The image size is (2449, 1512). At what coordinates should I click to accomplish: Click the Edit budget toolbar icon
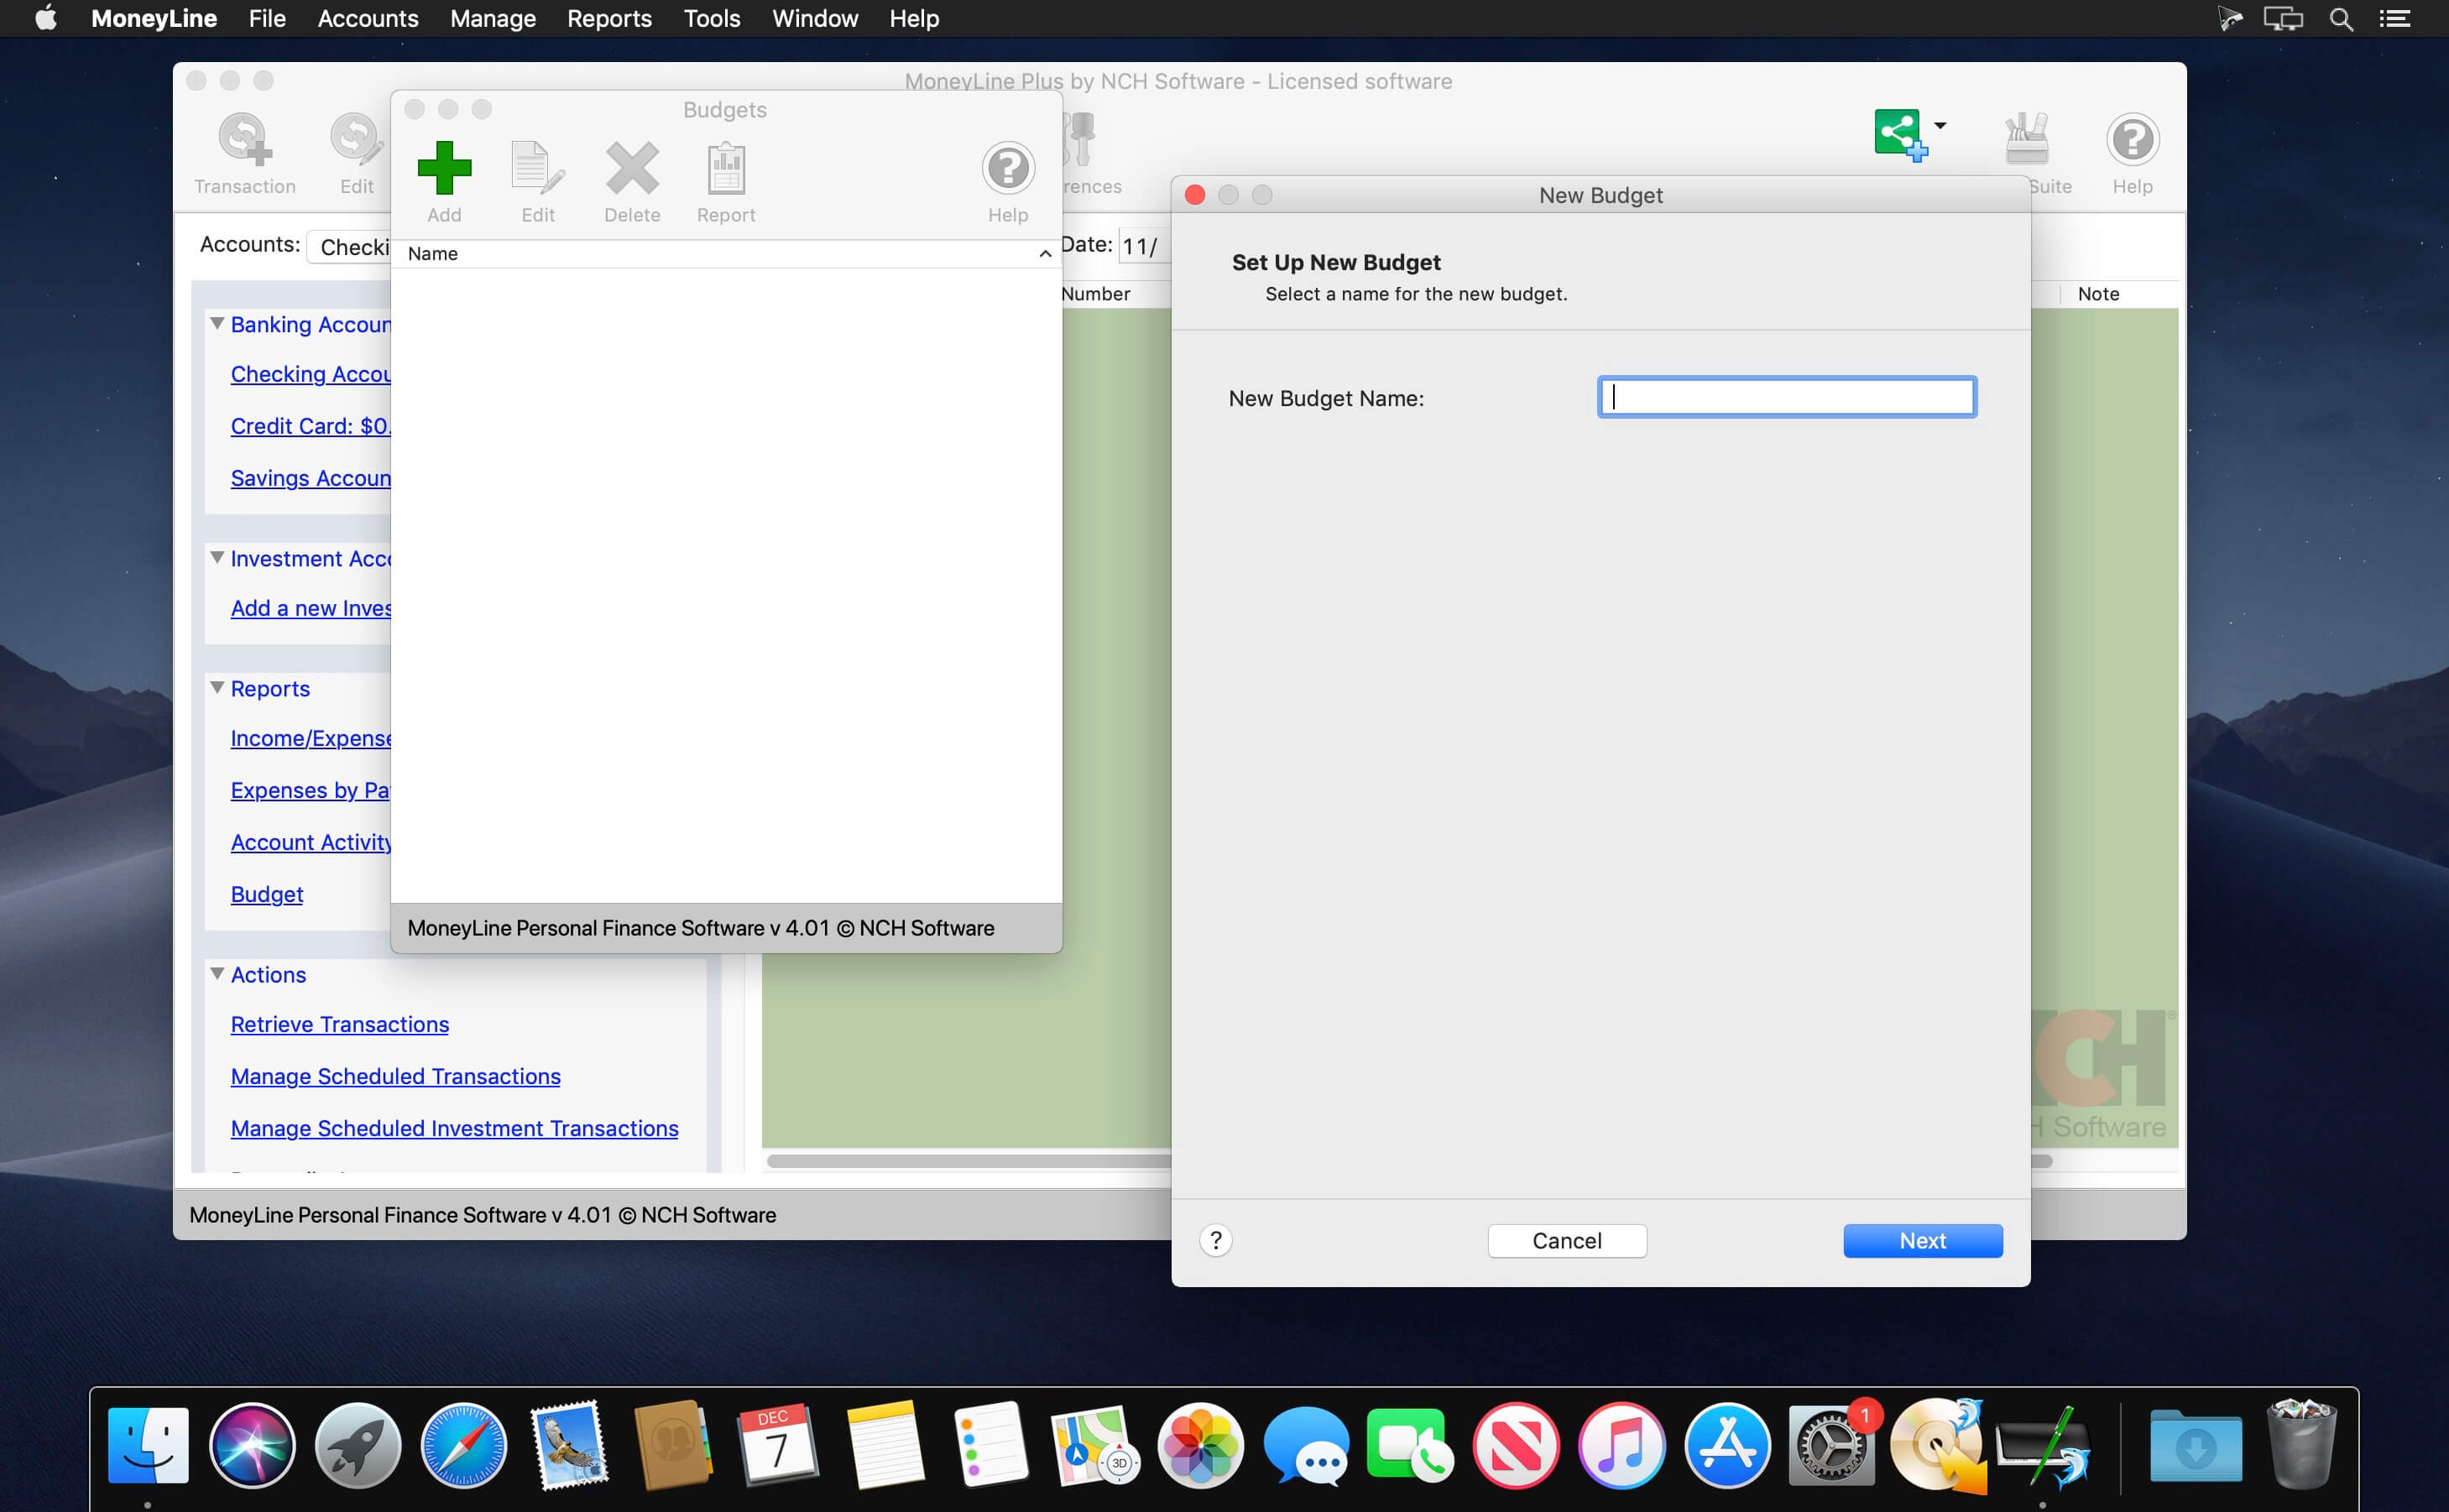click(x=537, y=168)
